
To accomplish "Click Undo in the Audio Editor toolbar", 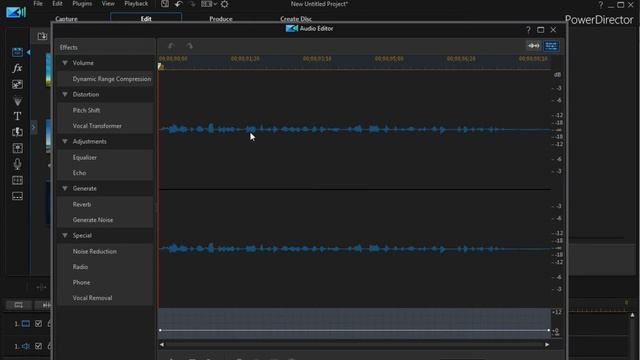I will pyautogui.click(x=171, y=46).
